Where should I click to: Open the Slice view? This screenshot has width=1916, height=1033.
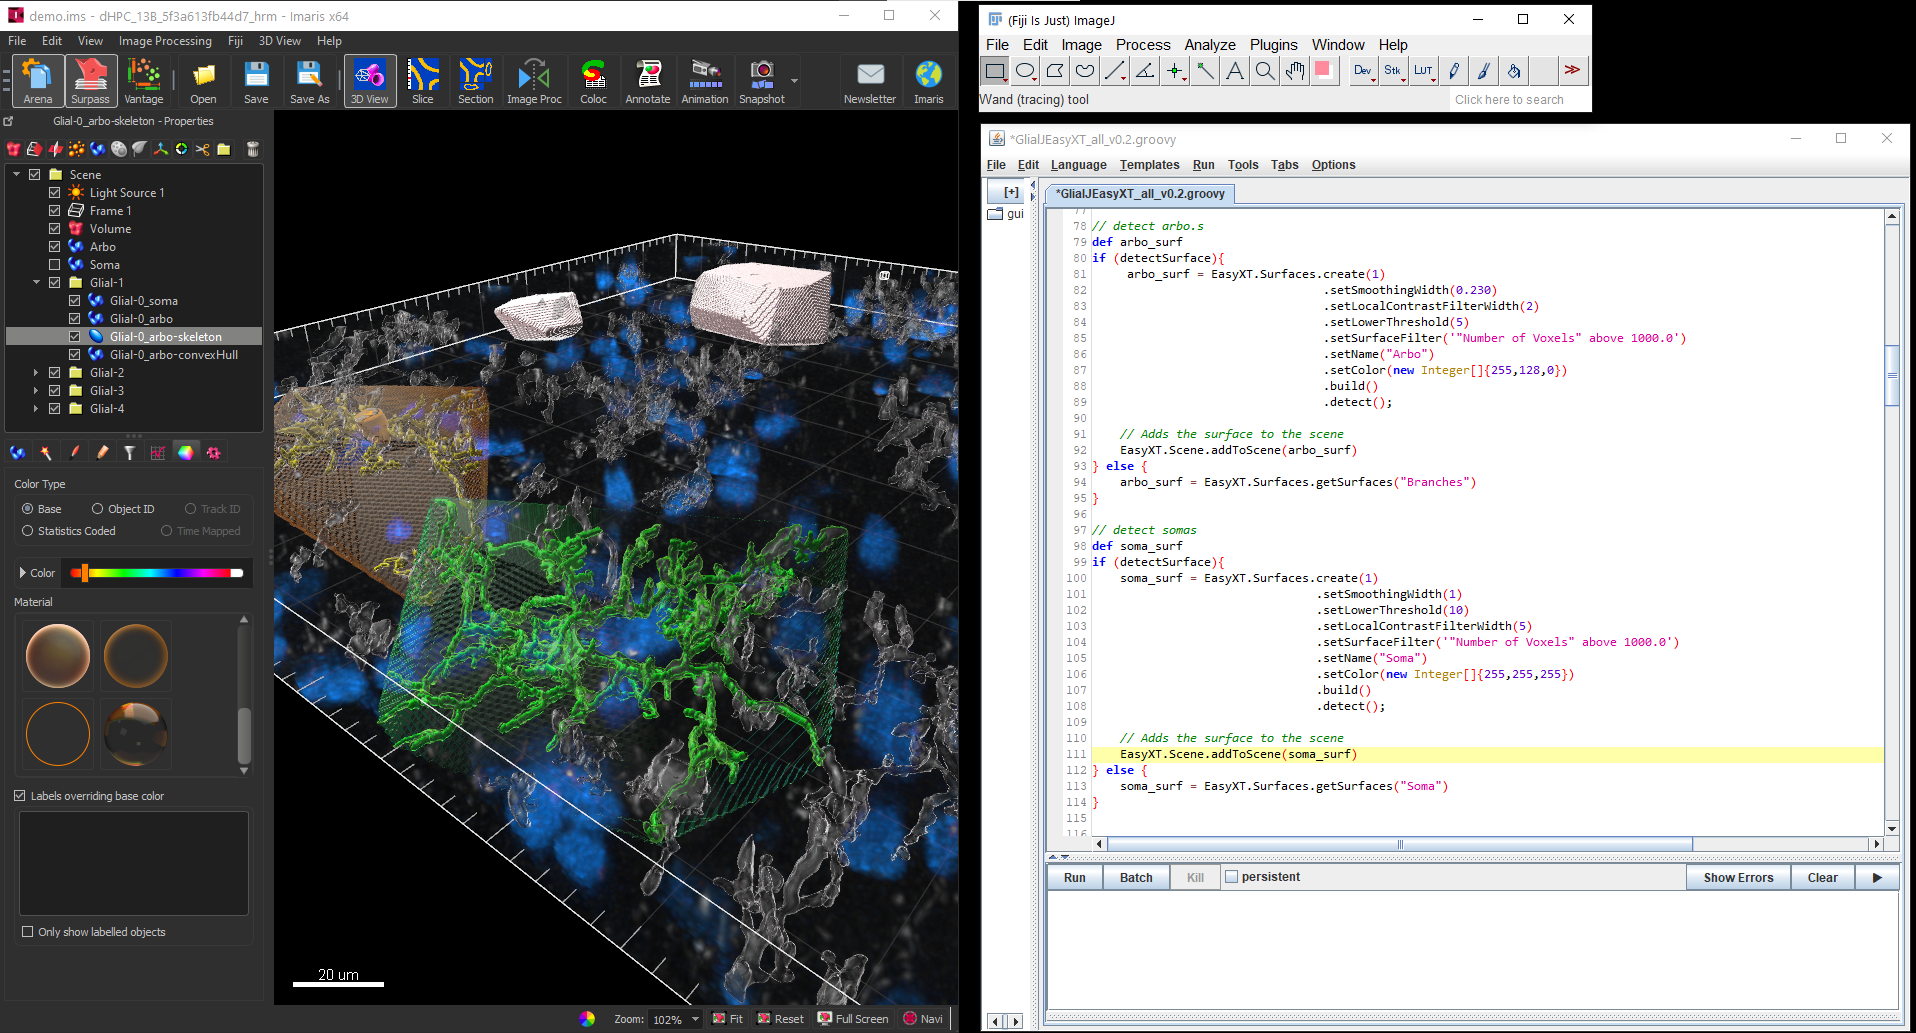pos(423,81)
